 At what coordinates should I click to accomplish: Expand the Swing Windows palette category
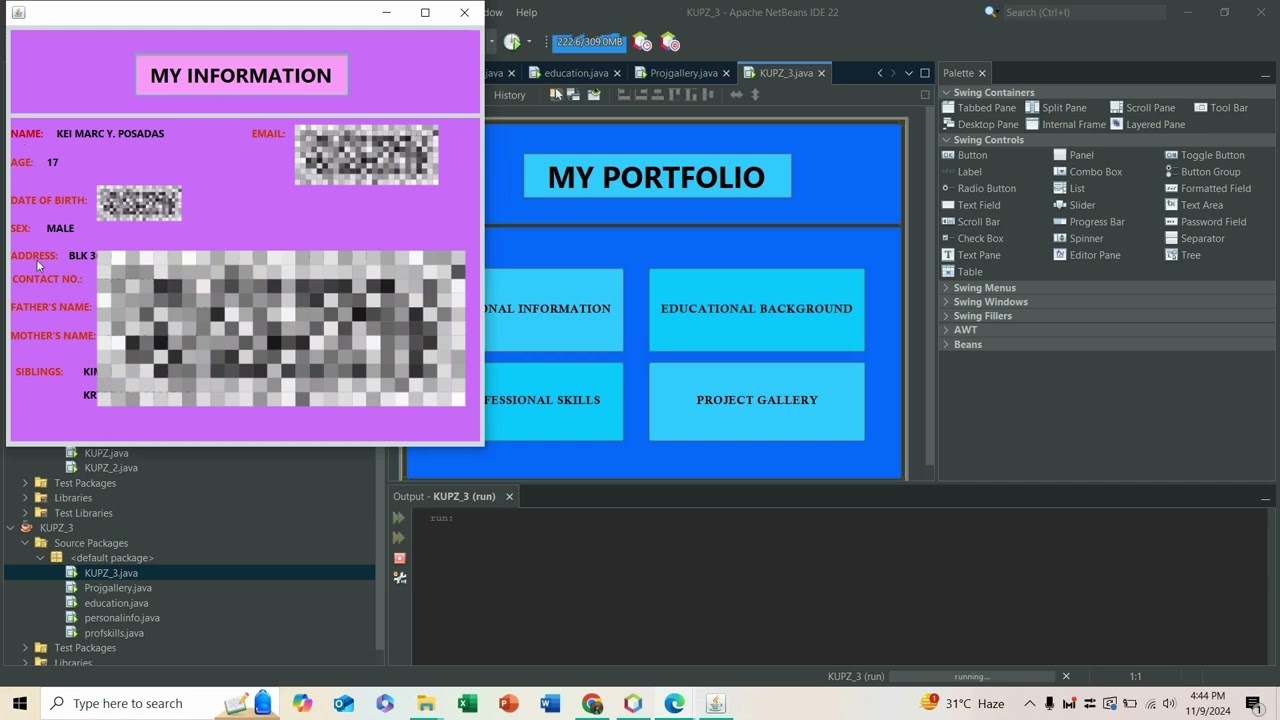click(946, 302)
